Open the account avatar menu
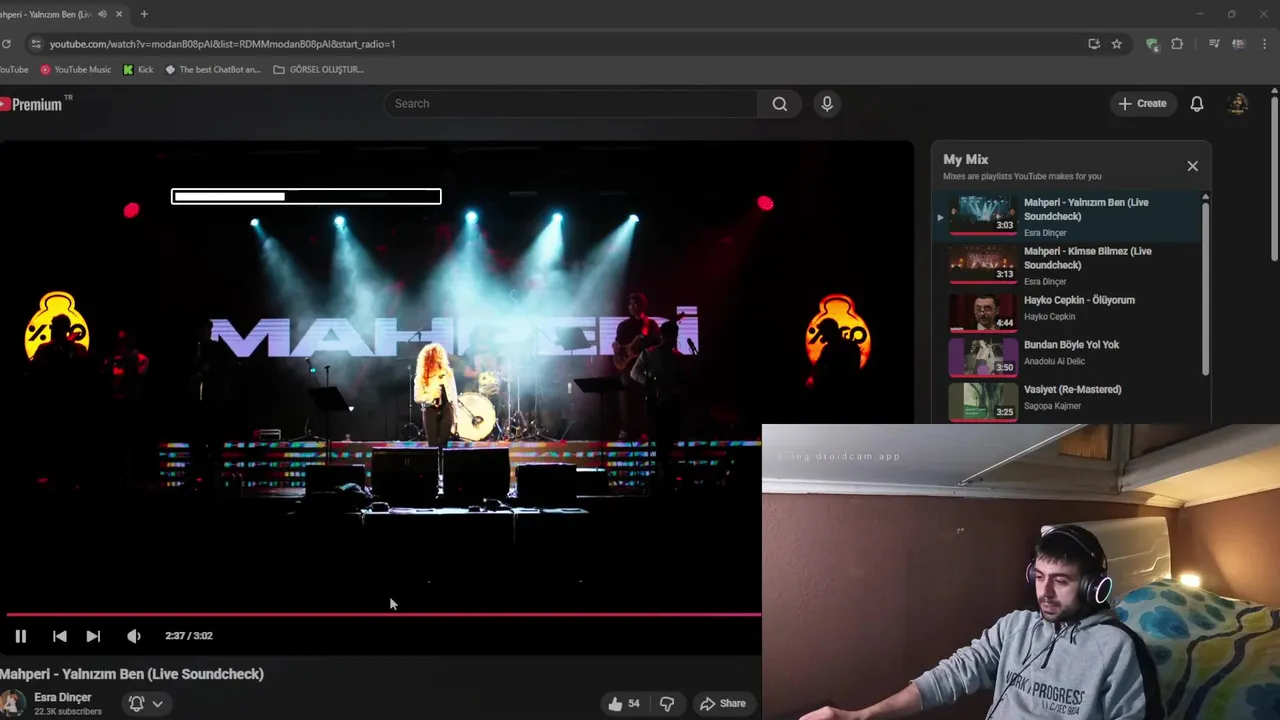This screenshot has width=1280, height=720. [1238, 104]
